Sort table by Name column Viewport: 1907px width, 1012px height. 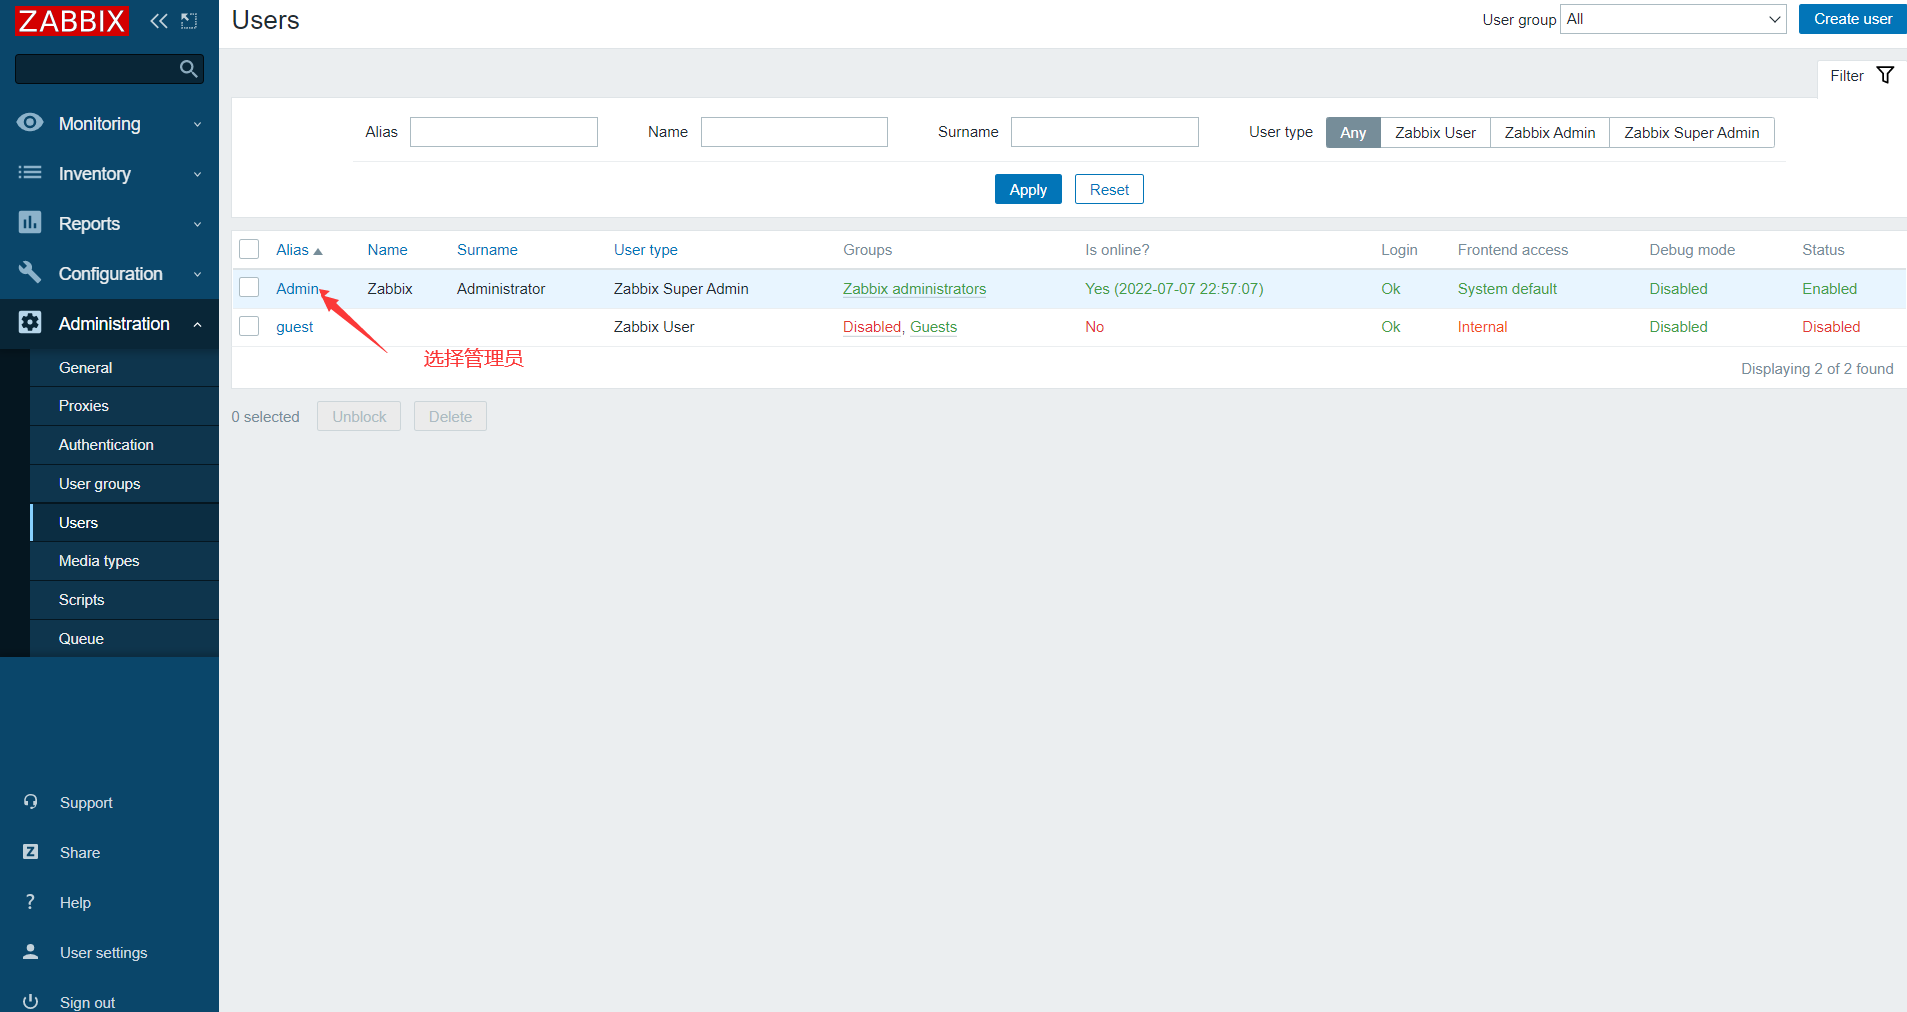coord(387,250)
